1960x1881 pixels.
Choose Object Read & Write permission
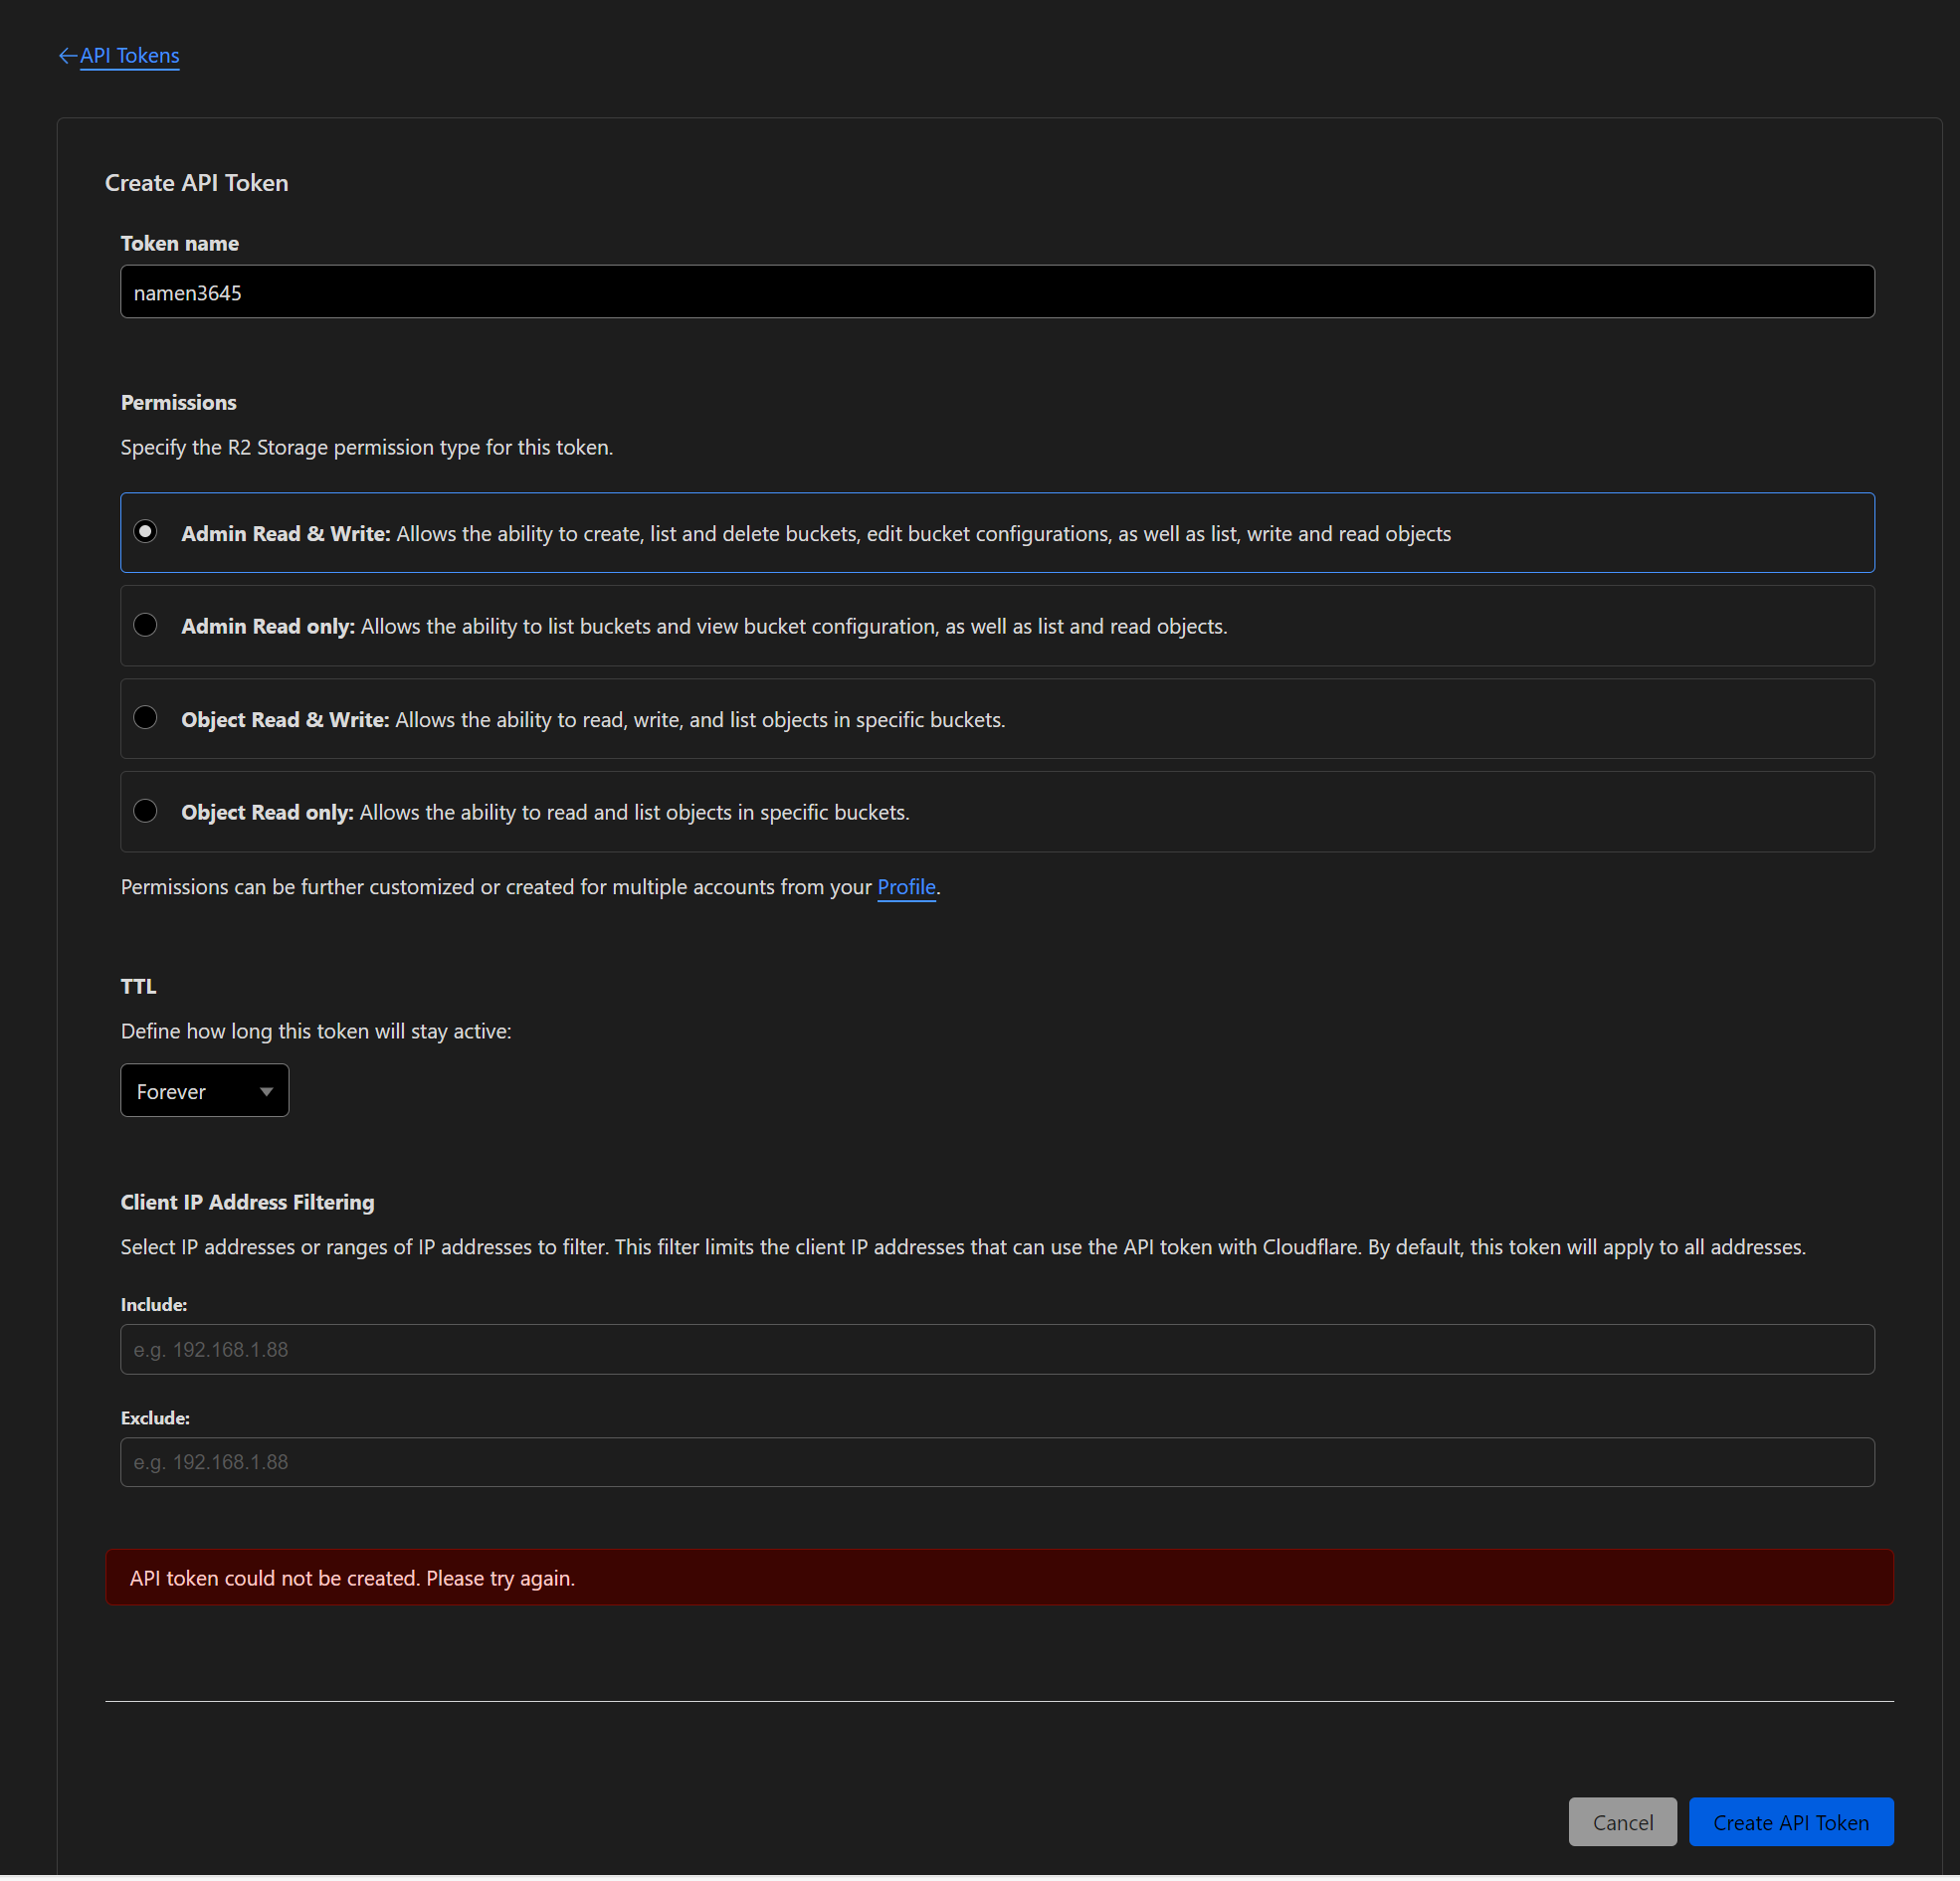pos(146,718)
